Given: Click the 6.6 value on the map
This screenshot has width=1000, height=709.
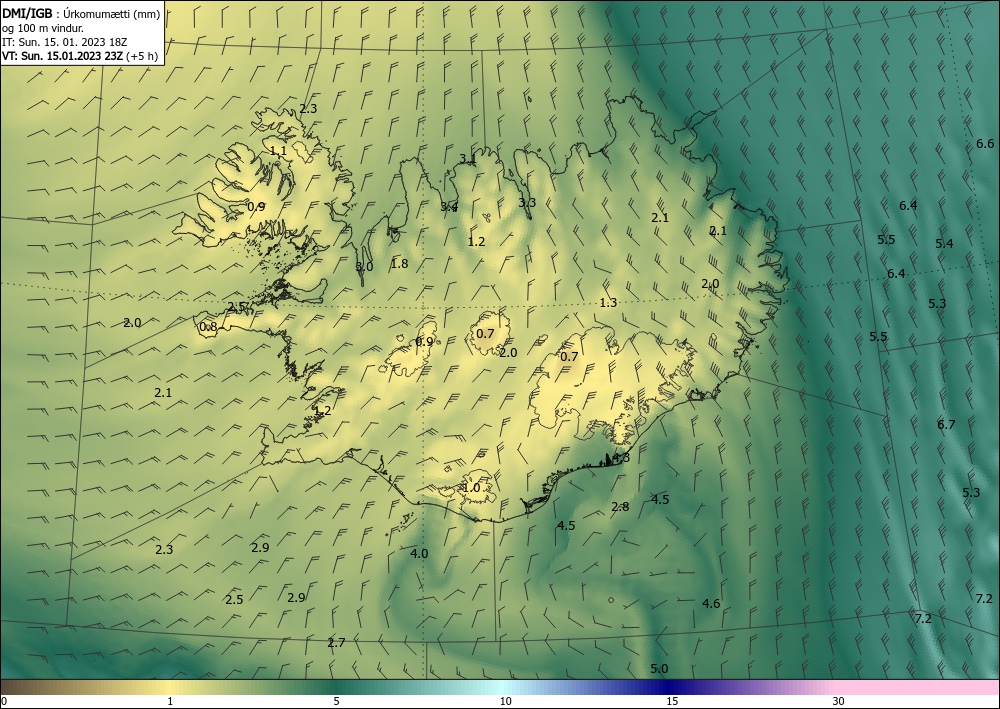Looking at the screenshot, I should (985, 143).
